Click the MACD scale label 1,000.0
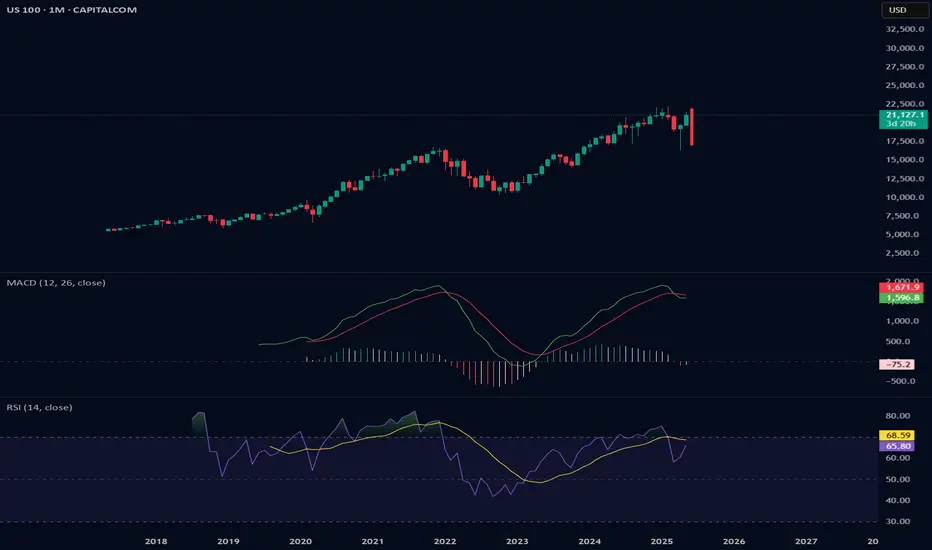The height and width of the screenshot is (550, 932). (902, 321)
